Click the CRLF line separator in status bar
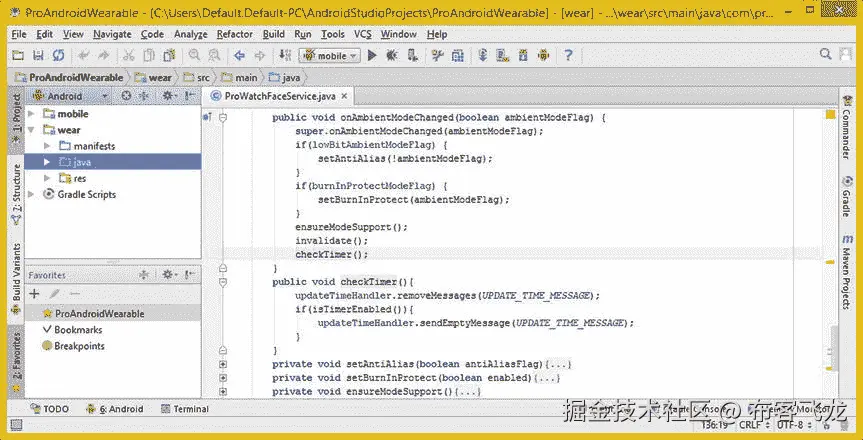863x440 pixels. (x=754, y=425)
